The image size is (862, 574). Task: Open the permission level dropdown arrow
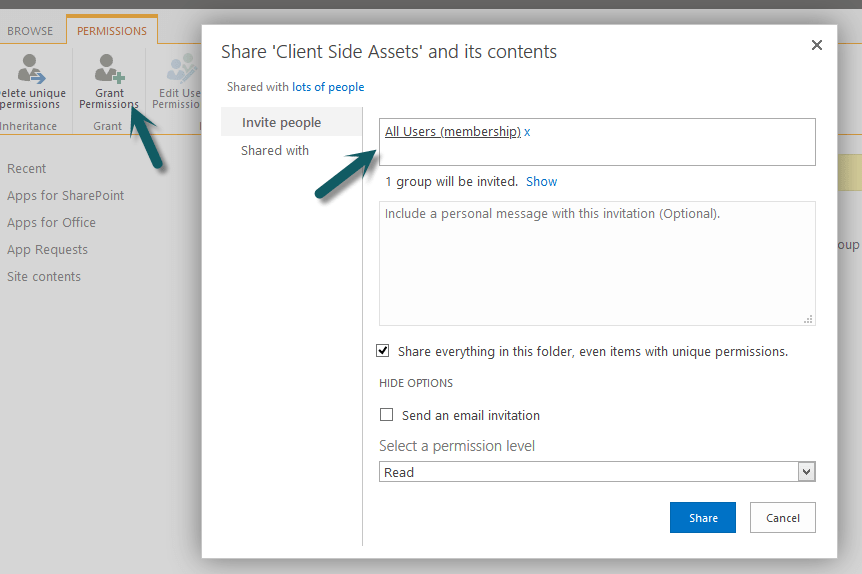click(806, 472)
